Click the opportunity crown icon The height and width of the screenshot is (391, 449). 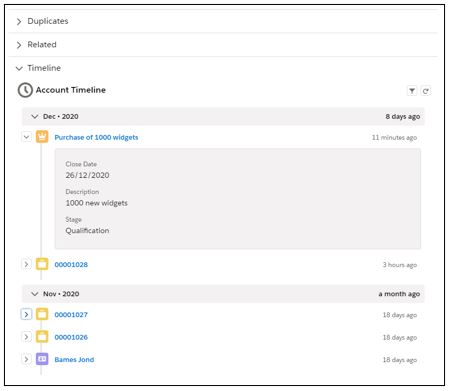(42, 137)
